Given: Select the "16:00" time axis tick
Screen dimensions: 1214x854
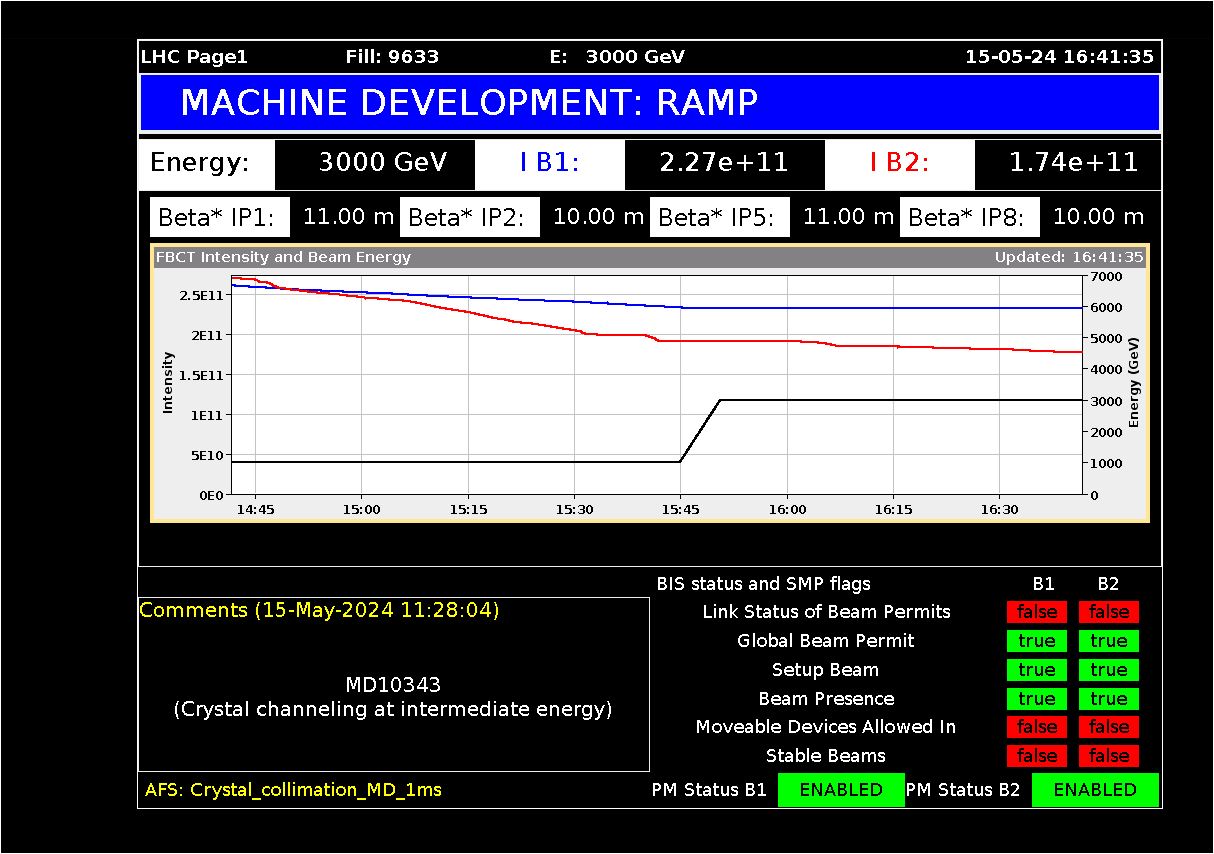Looking at the screenshot, I should (787, 510).
